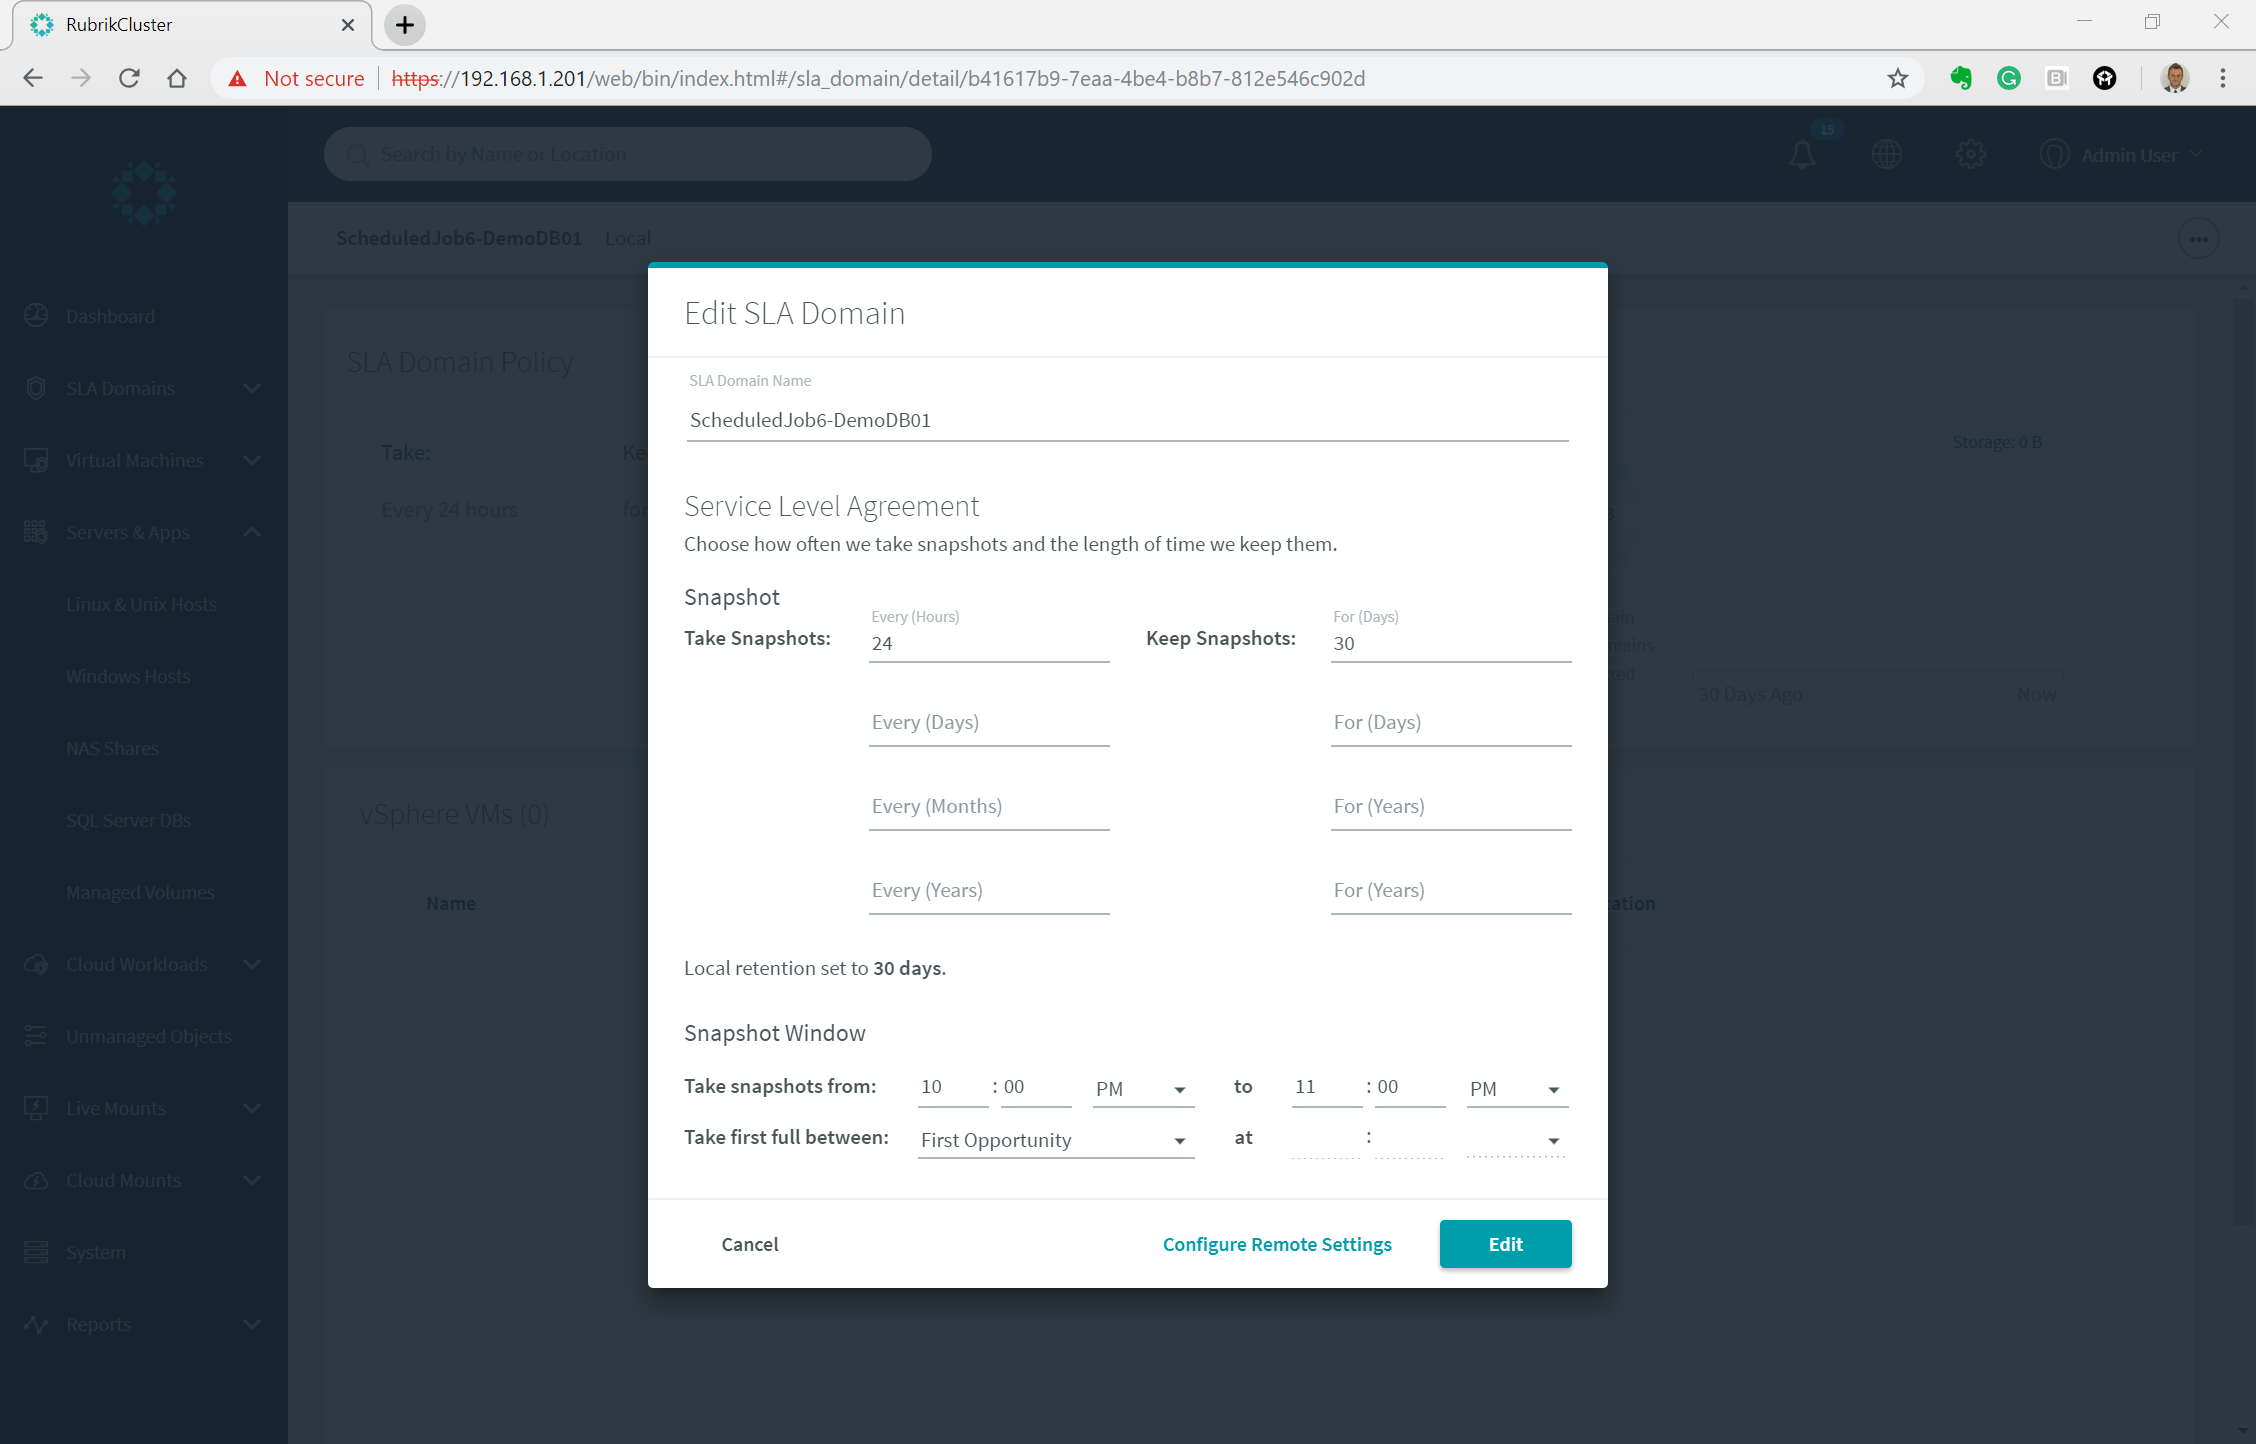
Task: Click the Evernote extension icon
Action: click(1960, 79)
